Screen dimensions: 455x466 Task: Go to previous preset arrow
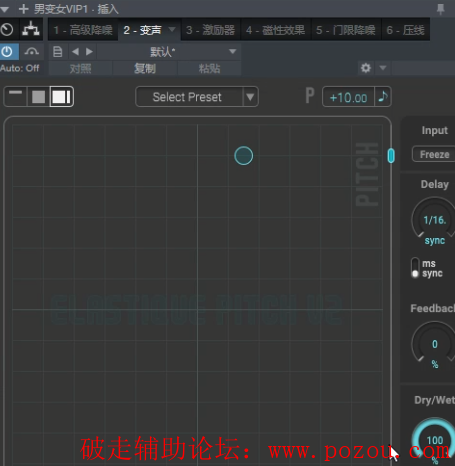76,52
